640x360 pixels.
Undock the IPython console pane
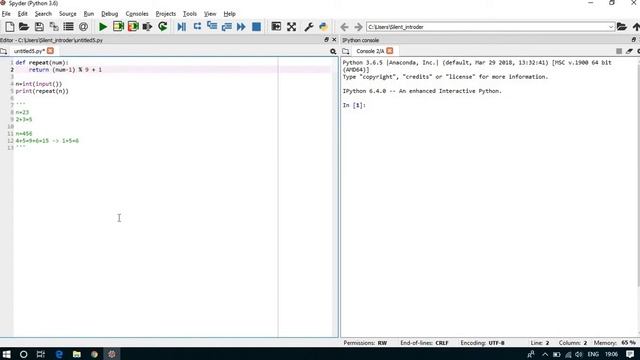pos(633,40)
